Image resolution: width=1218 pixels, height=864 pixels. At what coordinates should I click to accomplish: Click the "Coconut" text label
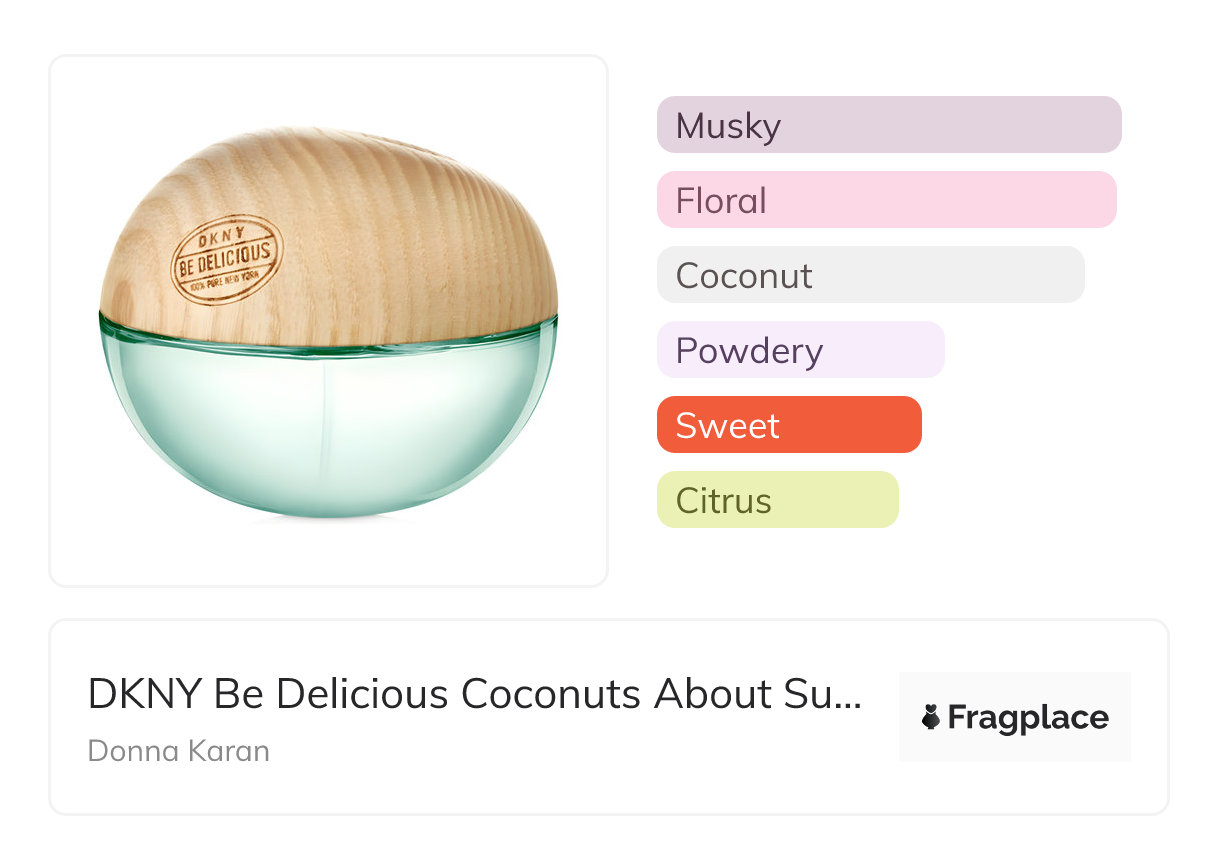pyautogui.click(x=744, y=276)
